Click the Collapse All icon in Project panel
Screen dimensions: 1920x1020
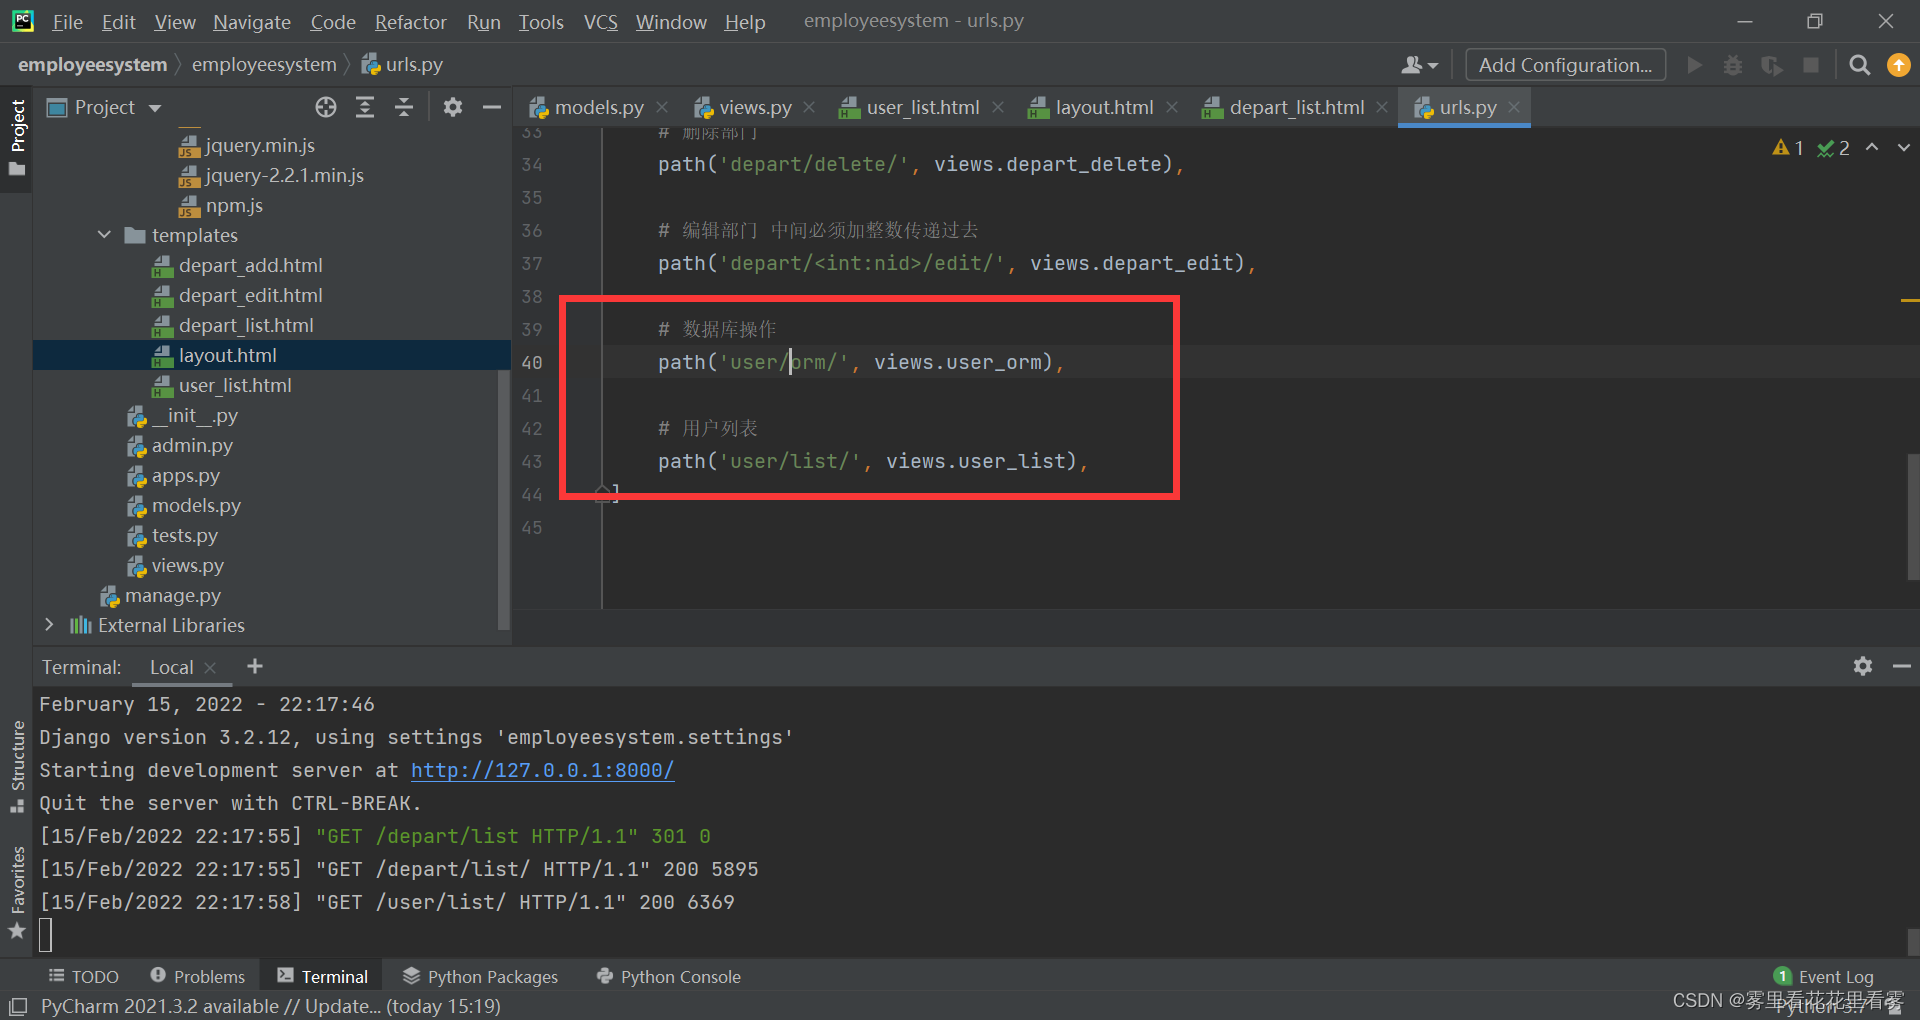coord(404,107)
